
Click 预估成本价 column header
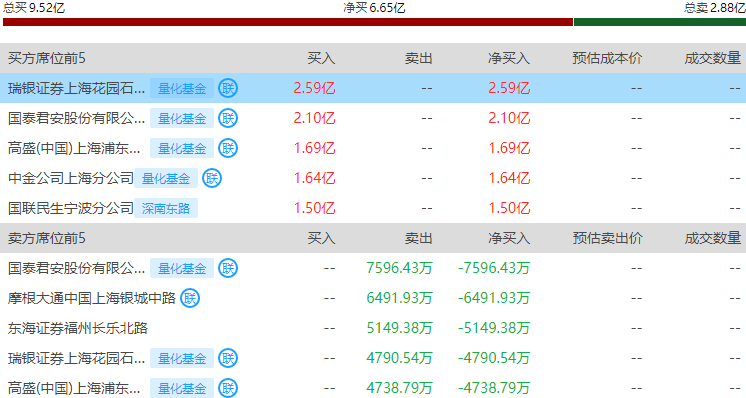pos(607,58)
